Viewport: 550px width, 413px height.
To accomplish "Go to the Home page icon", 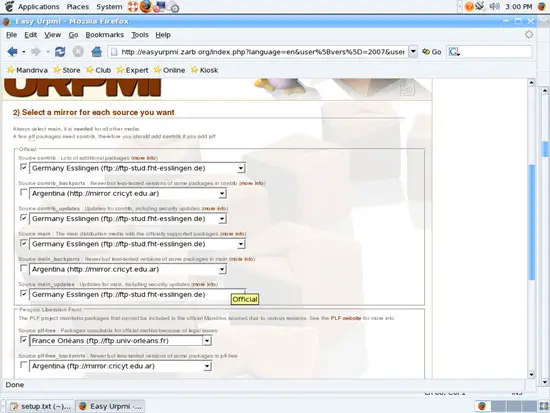I will click(96, 52).
